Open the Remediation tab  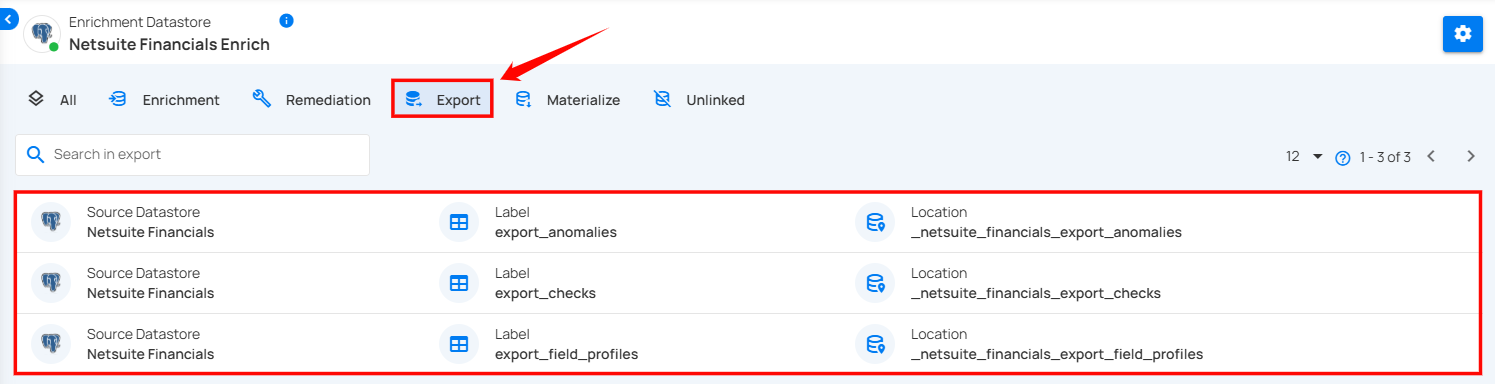(x=311, y=100)
